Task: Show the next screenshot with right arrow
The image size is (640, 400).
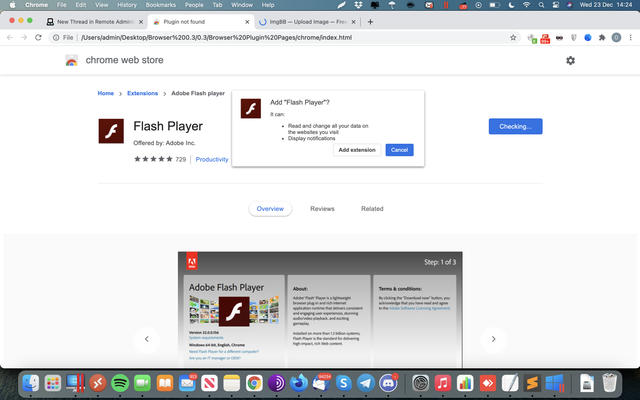Action: 493,339
